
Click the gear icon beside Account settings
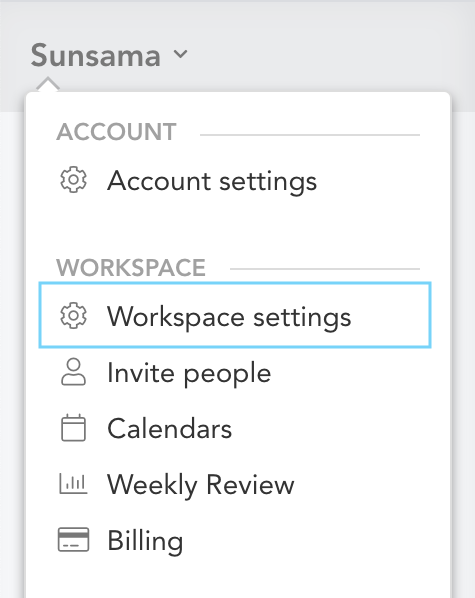pyautogui.click(x=73, y=180)
